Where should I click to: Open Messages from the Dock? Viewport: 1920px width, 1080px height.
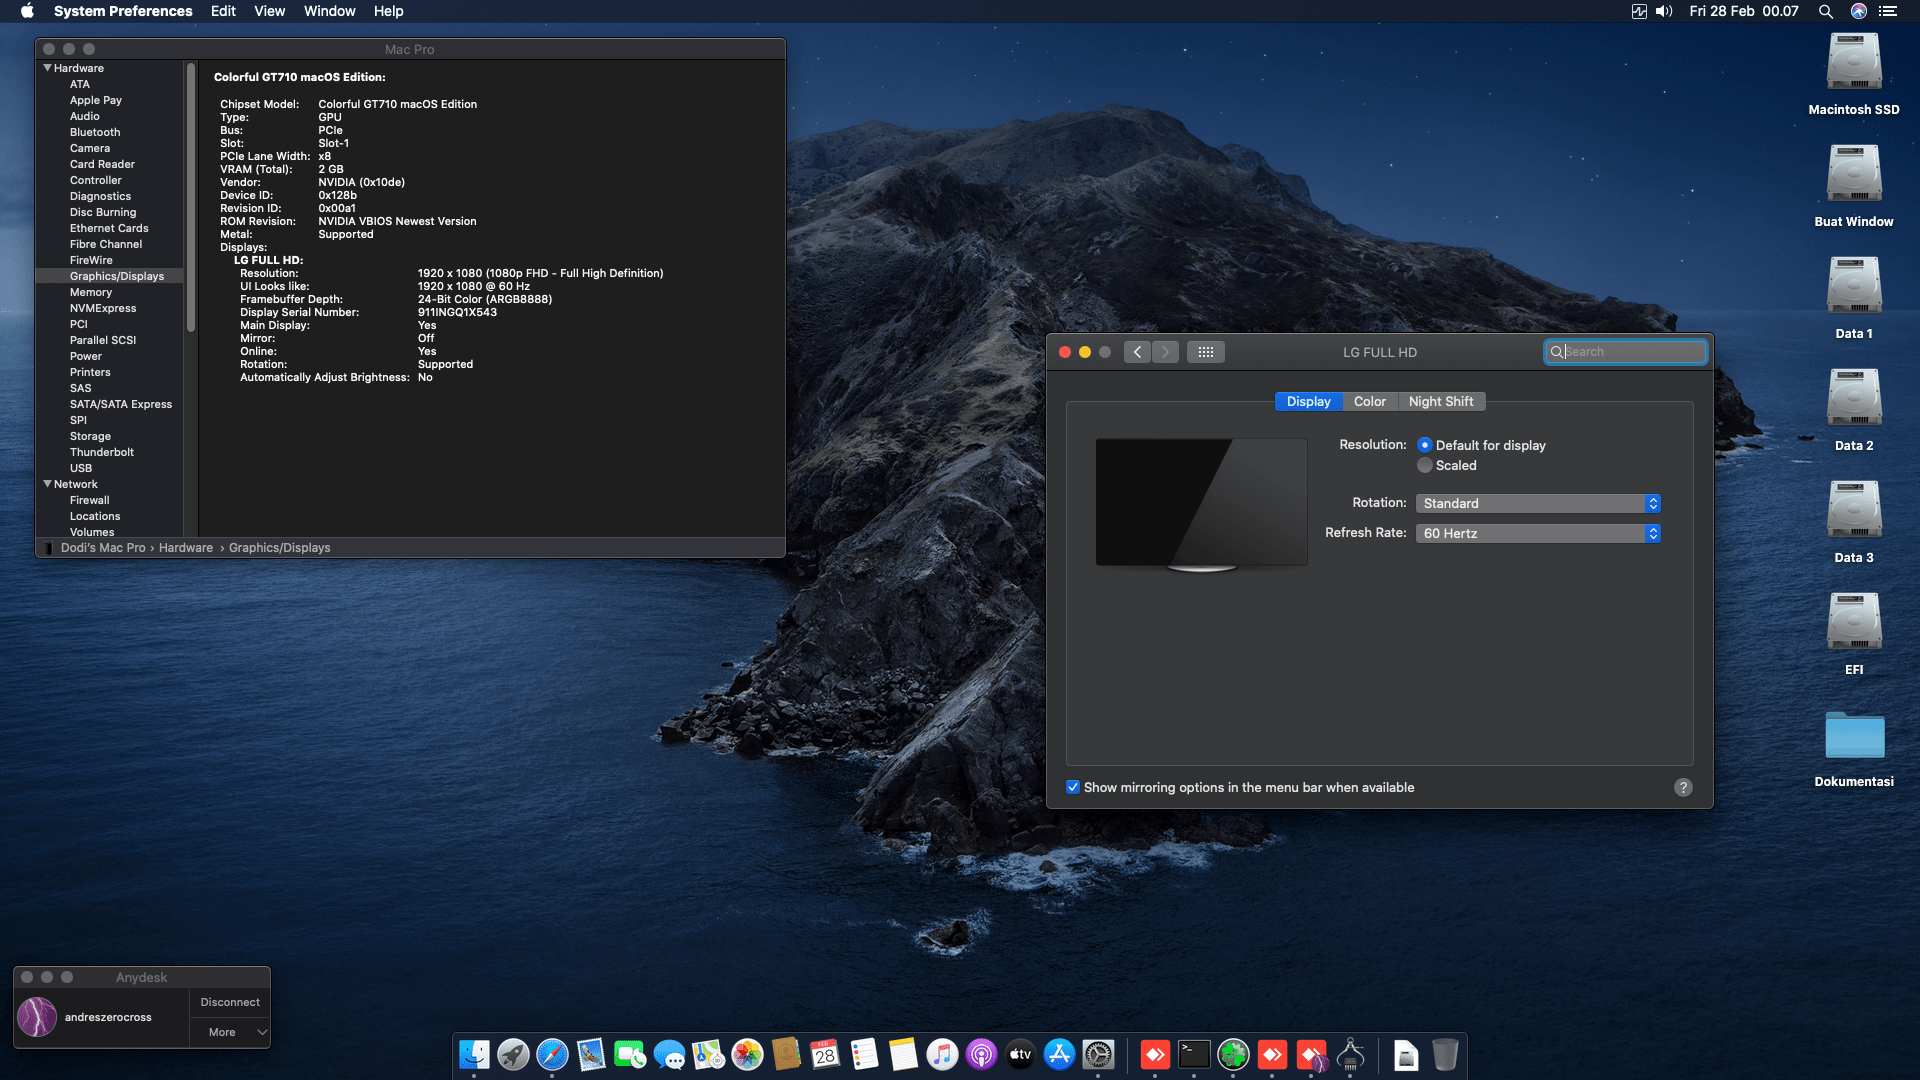(669, 1054)
